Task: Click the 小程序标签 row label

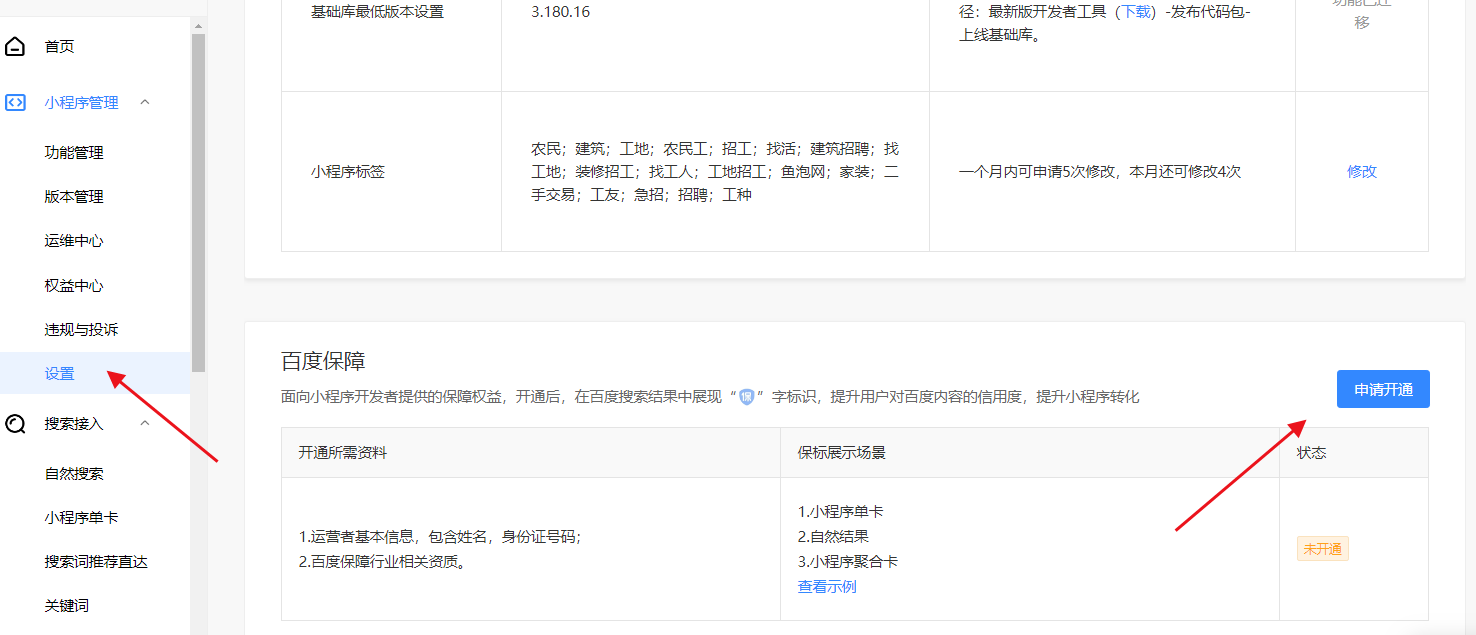Action: pos(348,171)
